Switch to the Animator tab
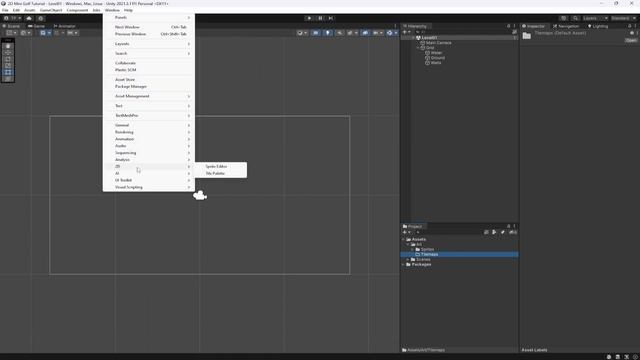Viewport: 640px width, 360px height. coord(64,26)
